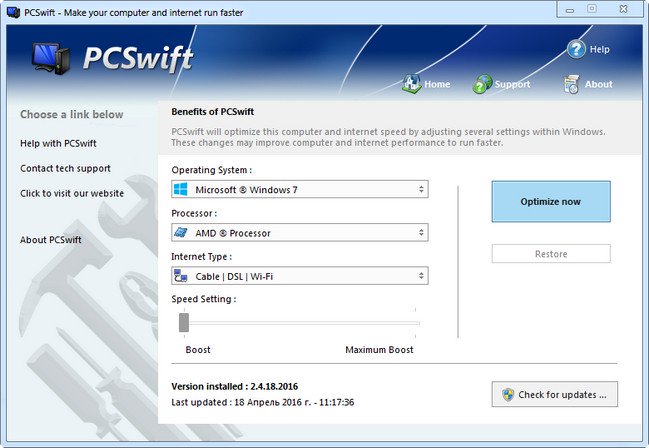This screenshot has width=649, height=448.
Task: Click Check for updates button
Action: (x=555, y=394)
